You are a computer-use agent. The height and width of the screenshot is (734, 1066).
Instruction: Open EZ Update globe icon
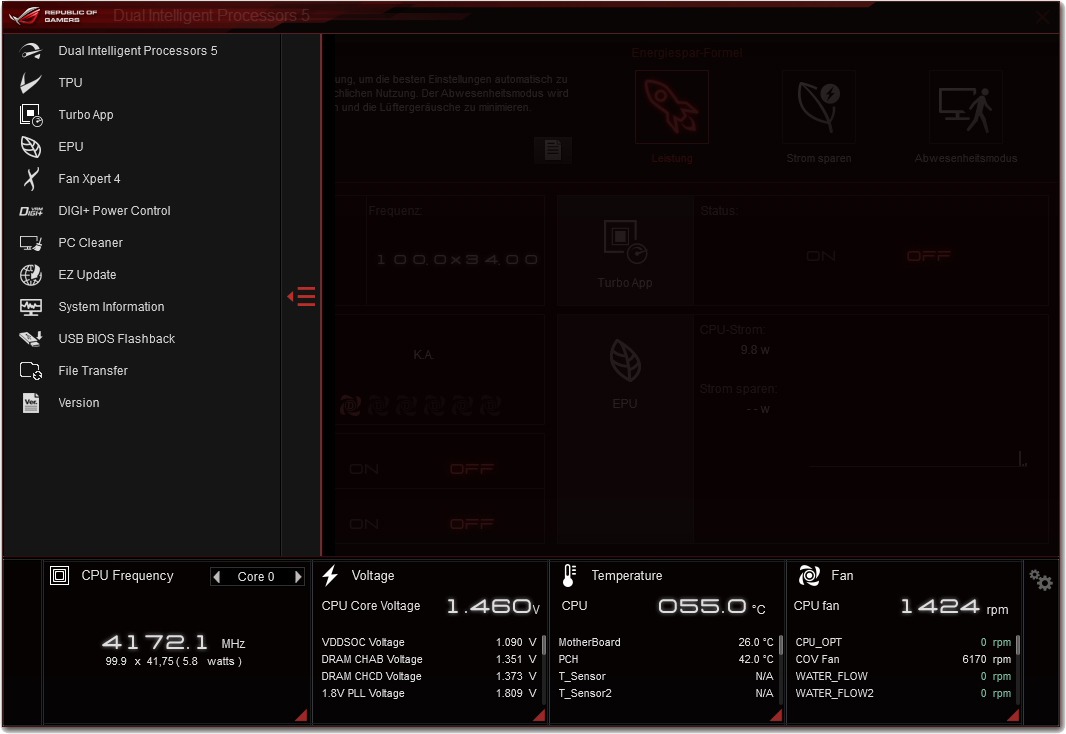tap(31, 275)
